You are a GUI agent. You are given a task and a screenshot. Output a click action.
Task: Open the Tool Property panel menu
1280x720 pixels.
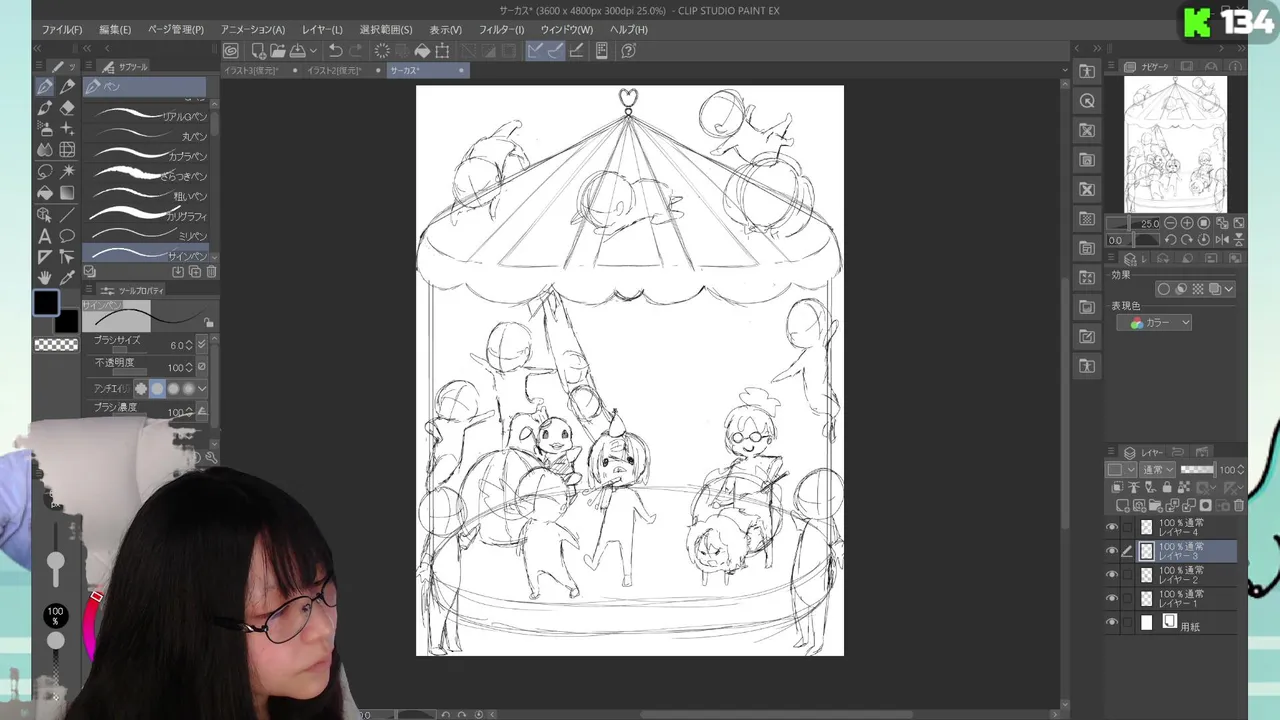[90, 290]
